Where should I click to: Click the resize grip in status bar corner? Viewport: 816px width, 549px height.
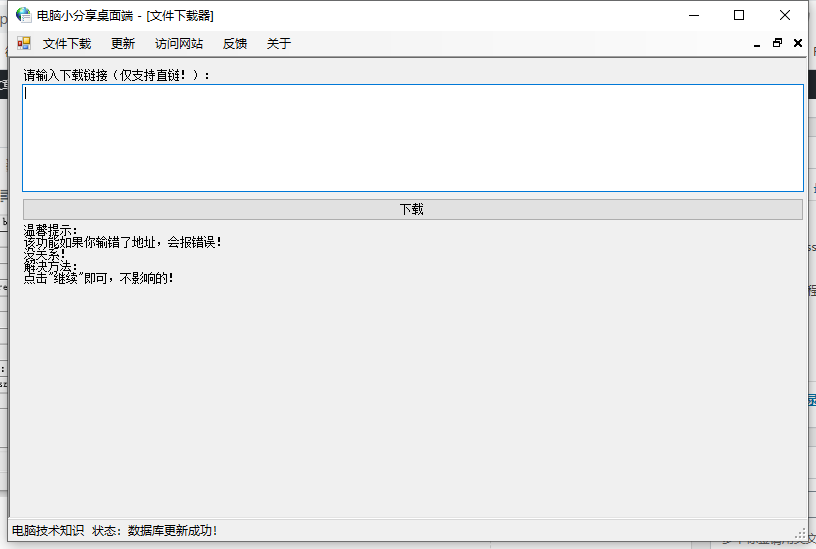click(800, 534)
